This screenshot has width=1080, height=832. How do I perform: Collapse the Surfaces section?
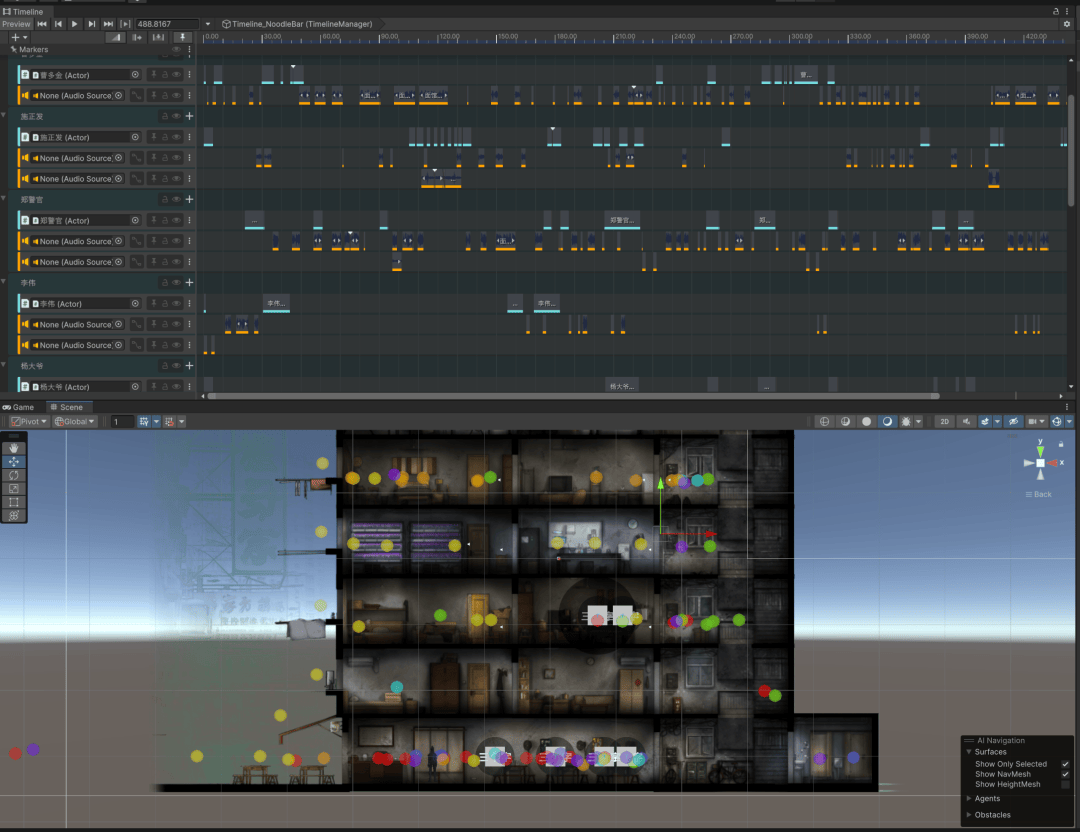click(x=969, y=752)
